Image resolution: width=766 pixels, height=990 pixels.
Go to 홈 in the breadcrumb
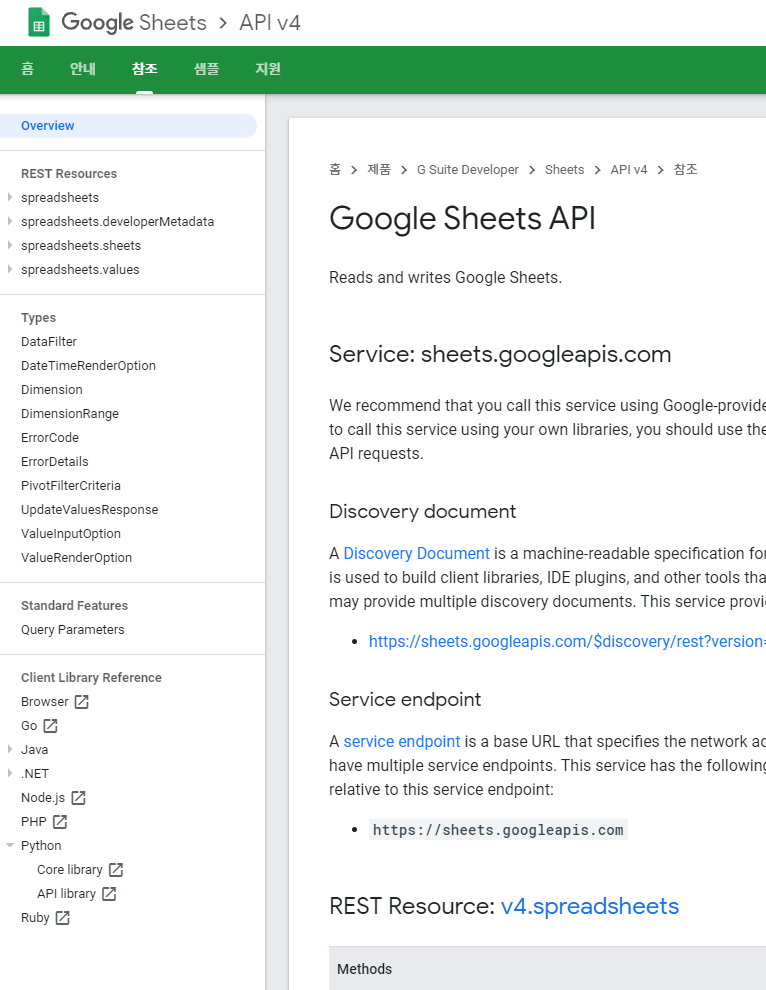coord(335,169)
